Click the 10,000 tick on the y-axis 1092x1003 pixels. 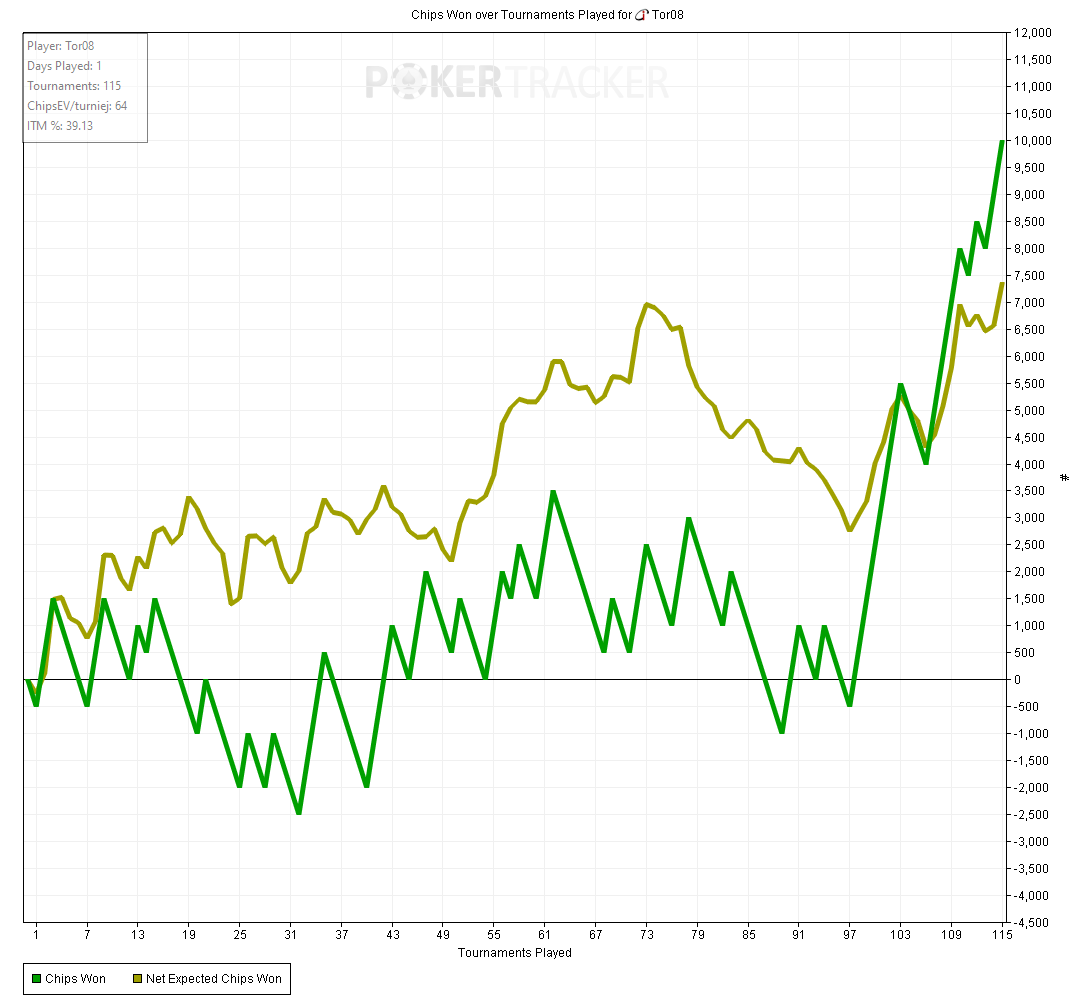point(1033,141)
